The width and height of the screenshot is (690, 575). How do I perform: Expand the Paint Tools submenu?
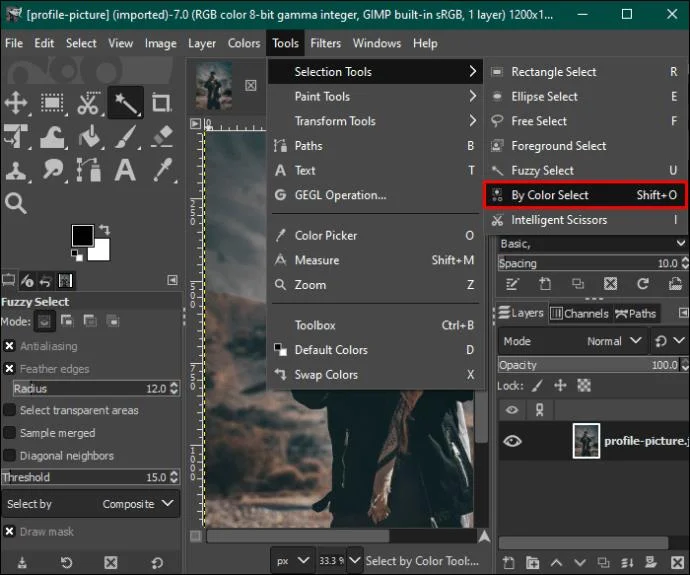pos(376,96)
